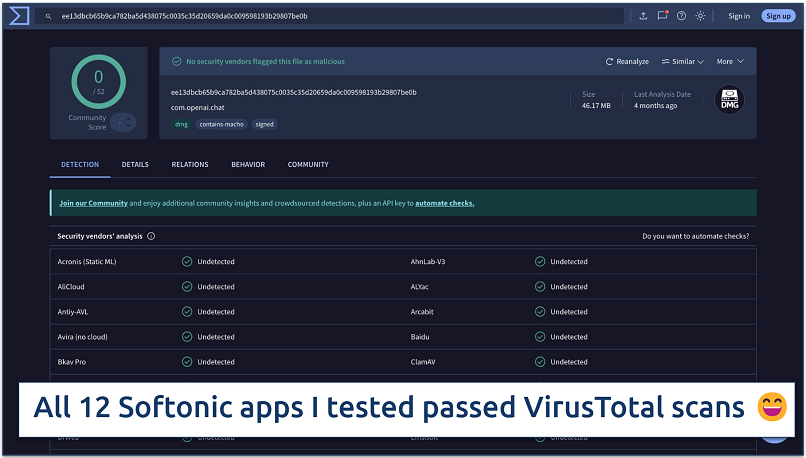Click the Security vendors' analysis info icon

[x=151, y=236]
